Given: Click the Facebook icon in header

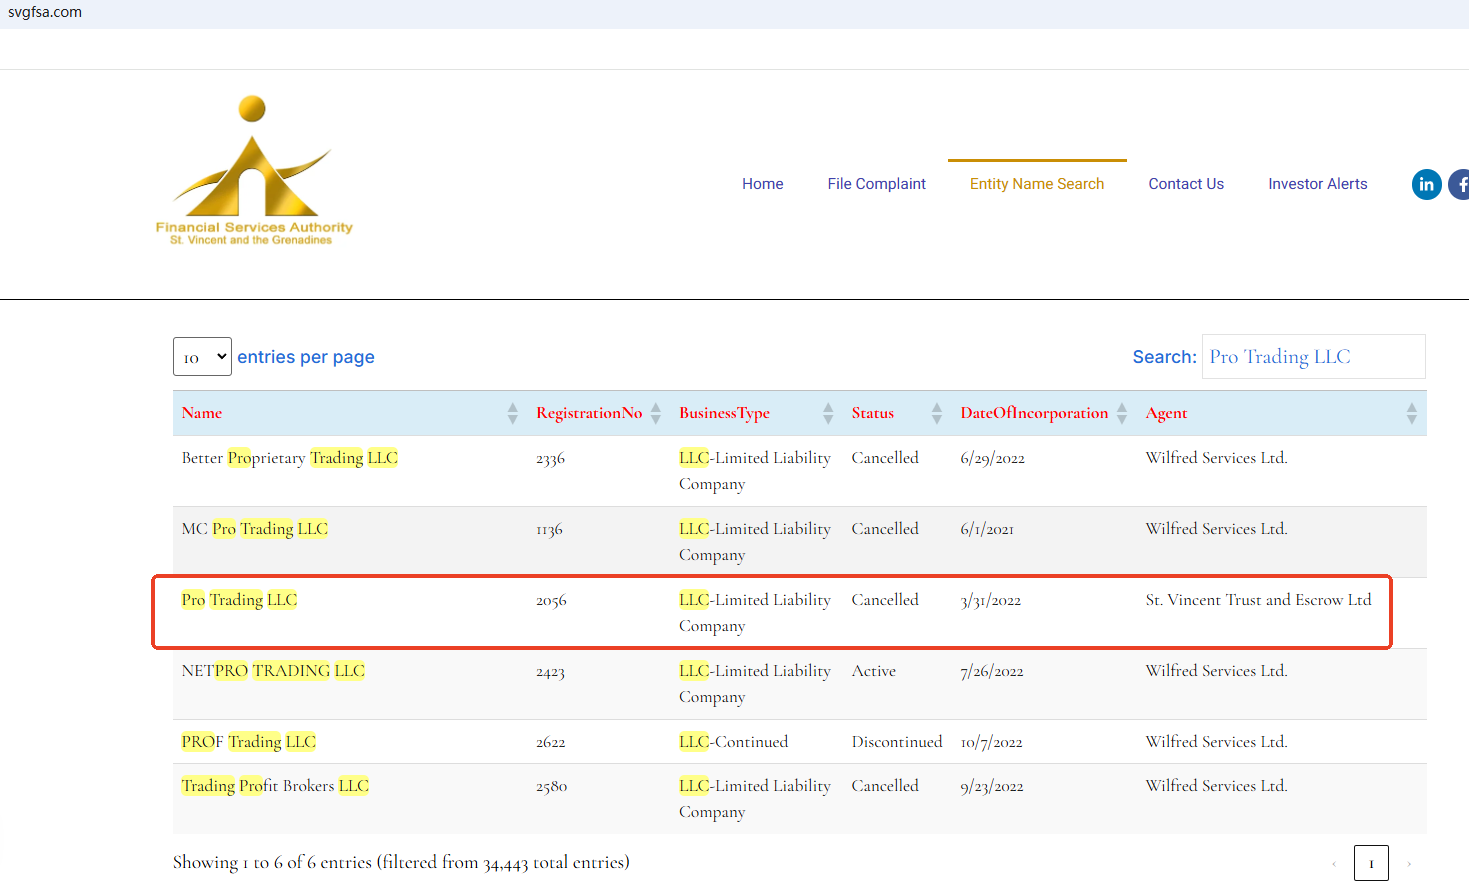Looking at the screenshot, I should point(1460,184).
